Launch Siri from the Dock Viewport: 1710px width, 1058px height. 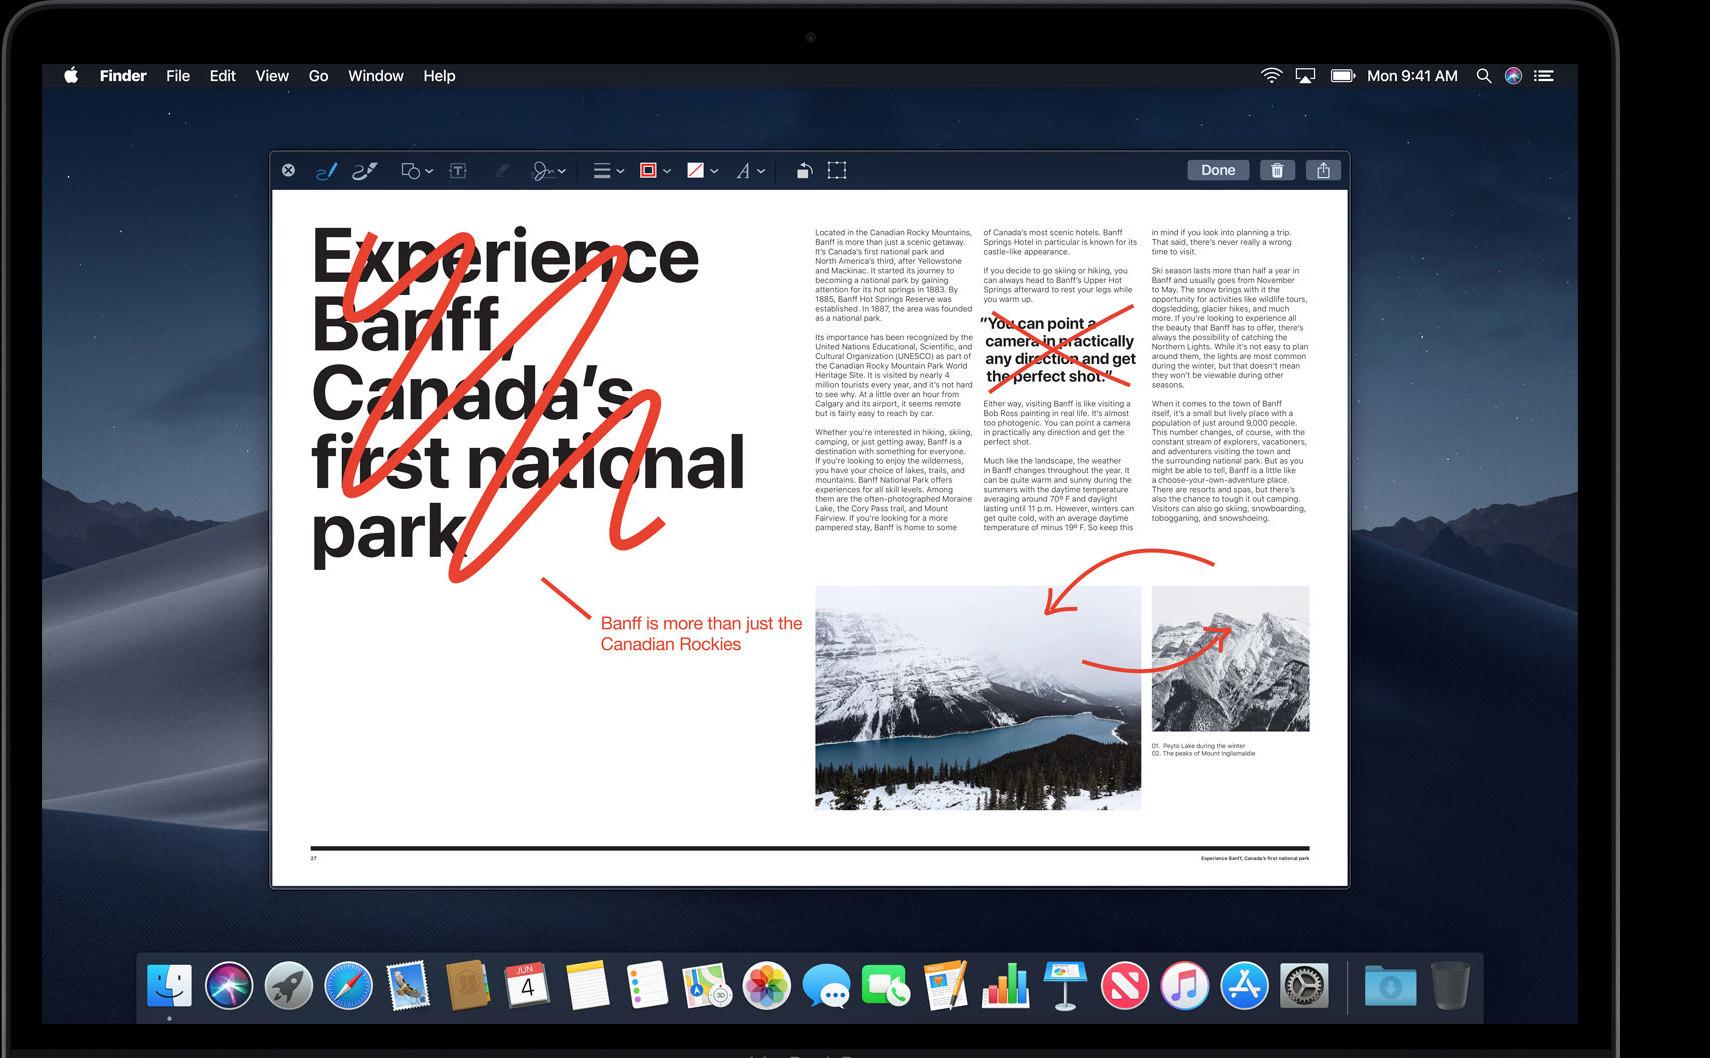(229, 986)
